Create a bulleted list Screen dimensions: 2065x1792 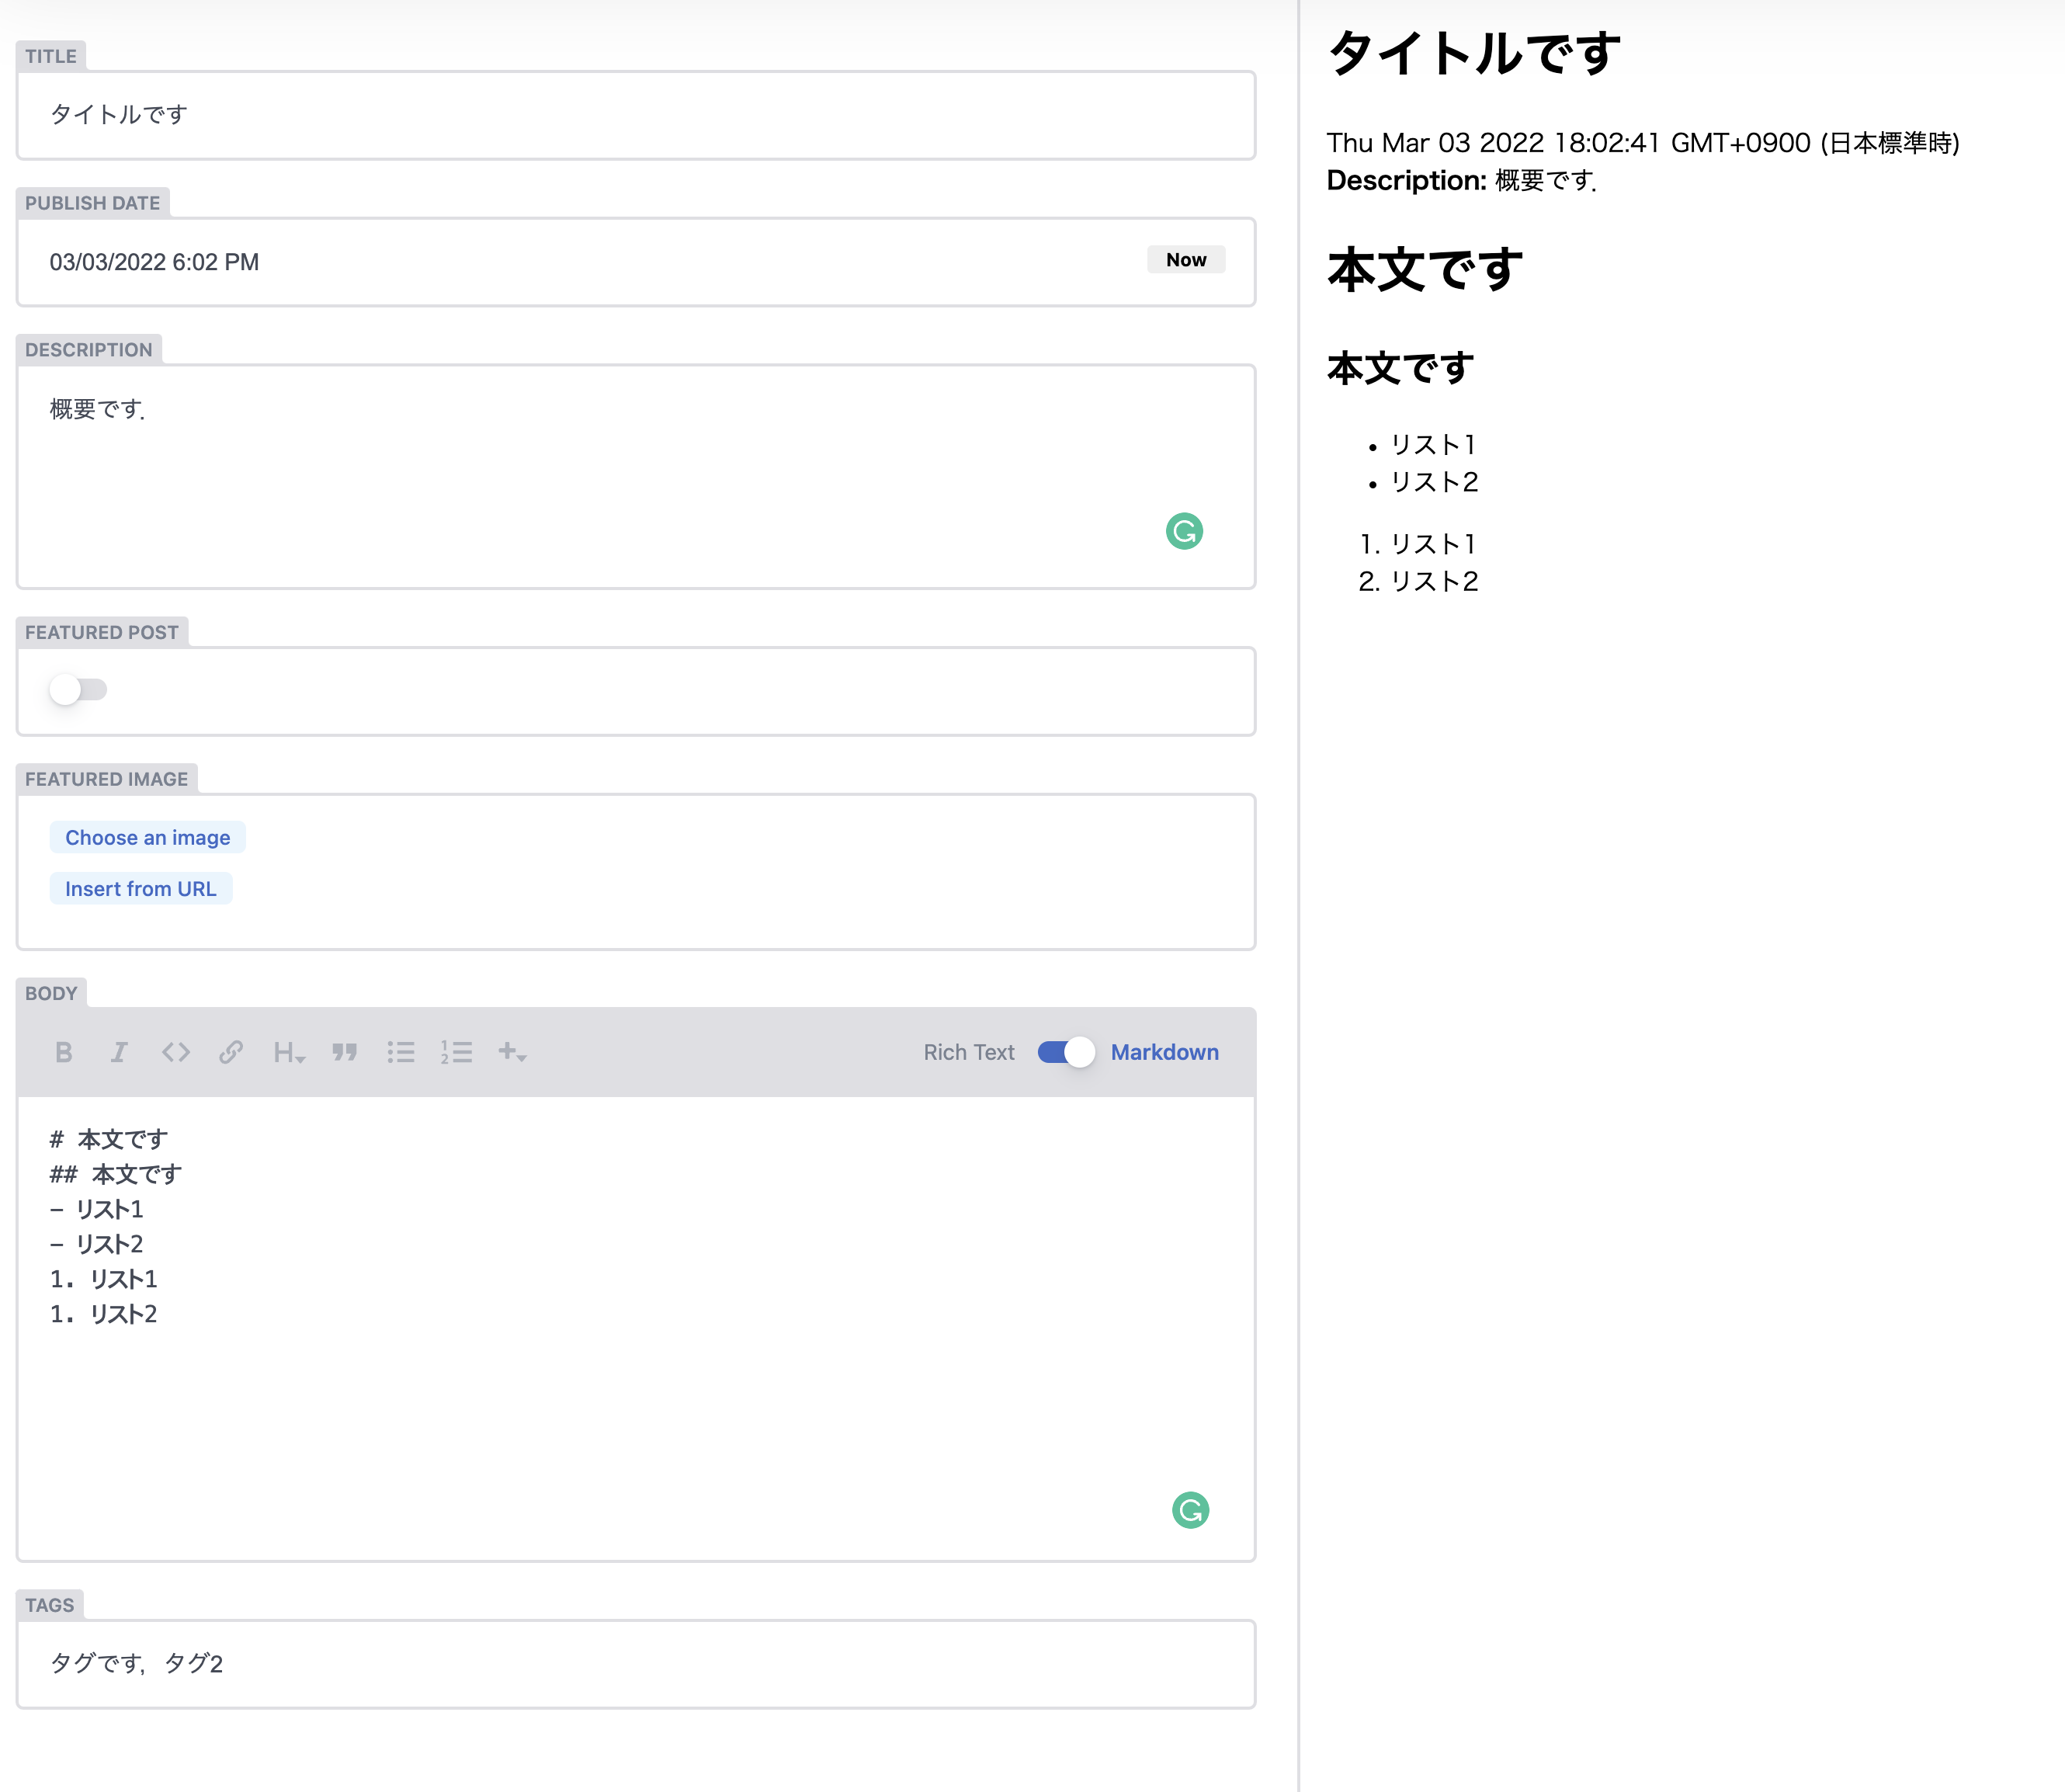(401, 1052)
